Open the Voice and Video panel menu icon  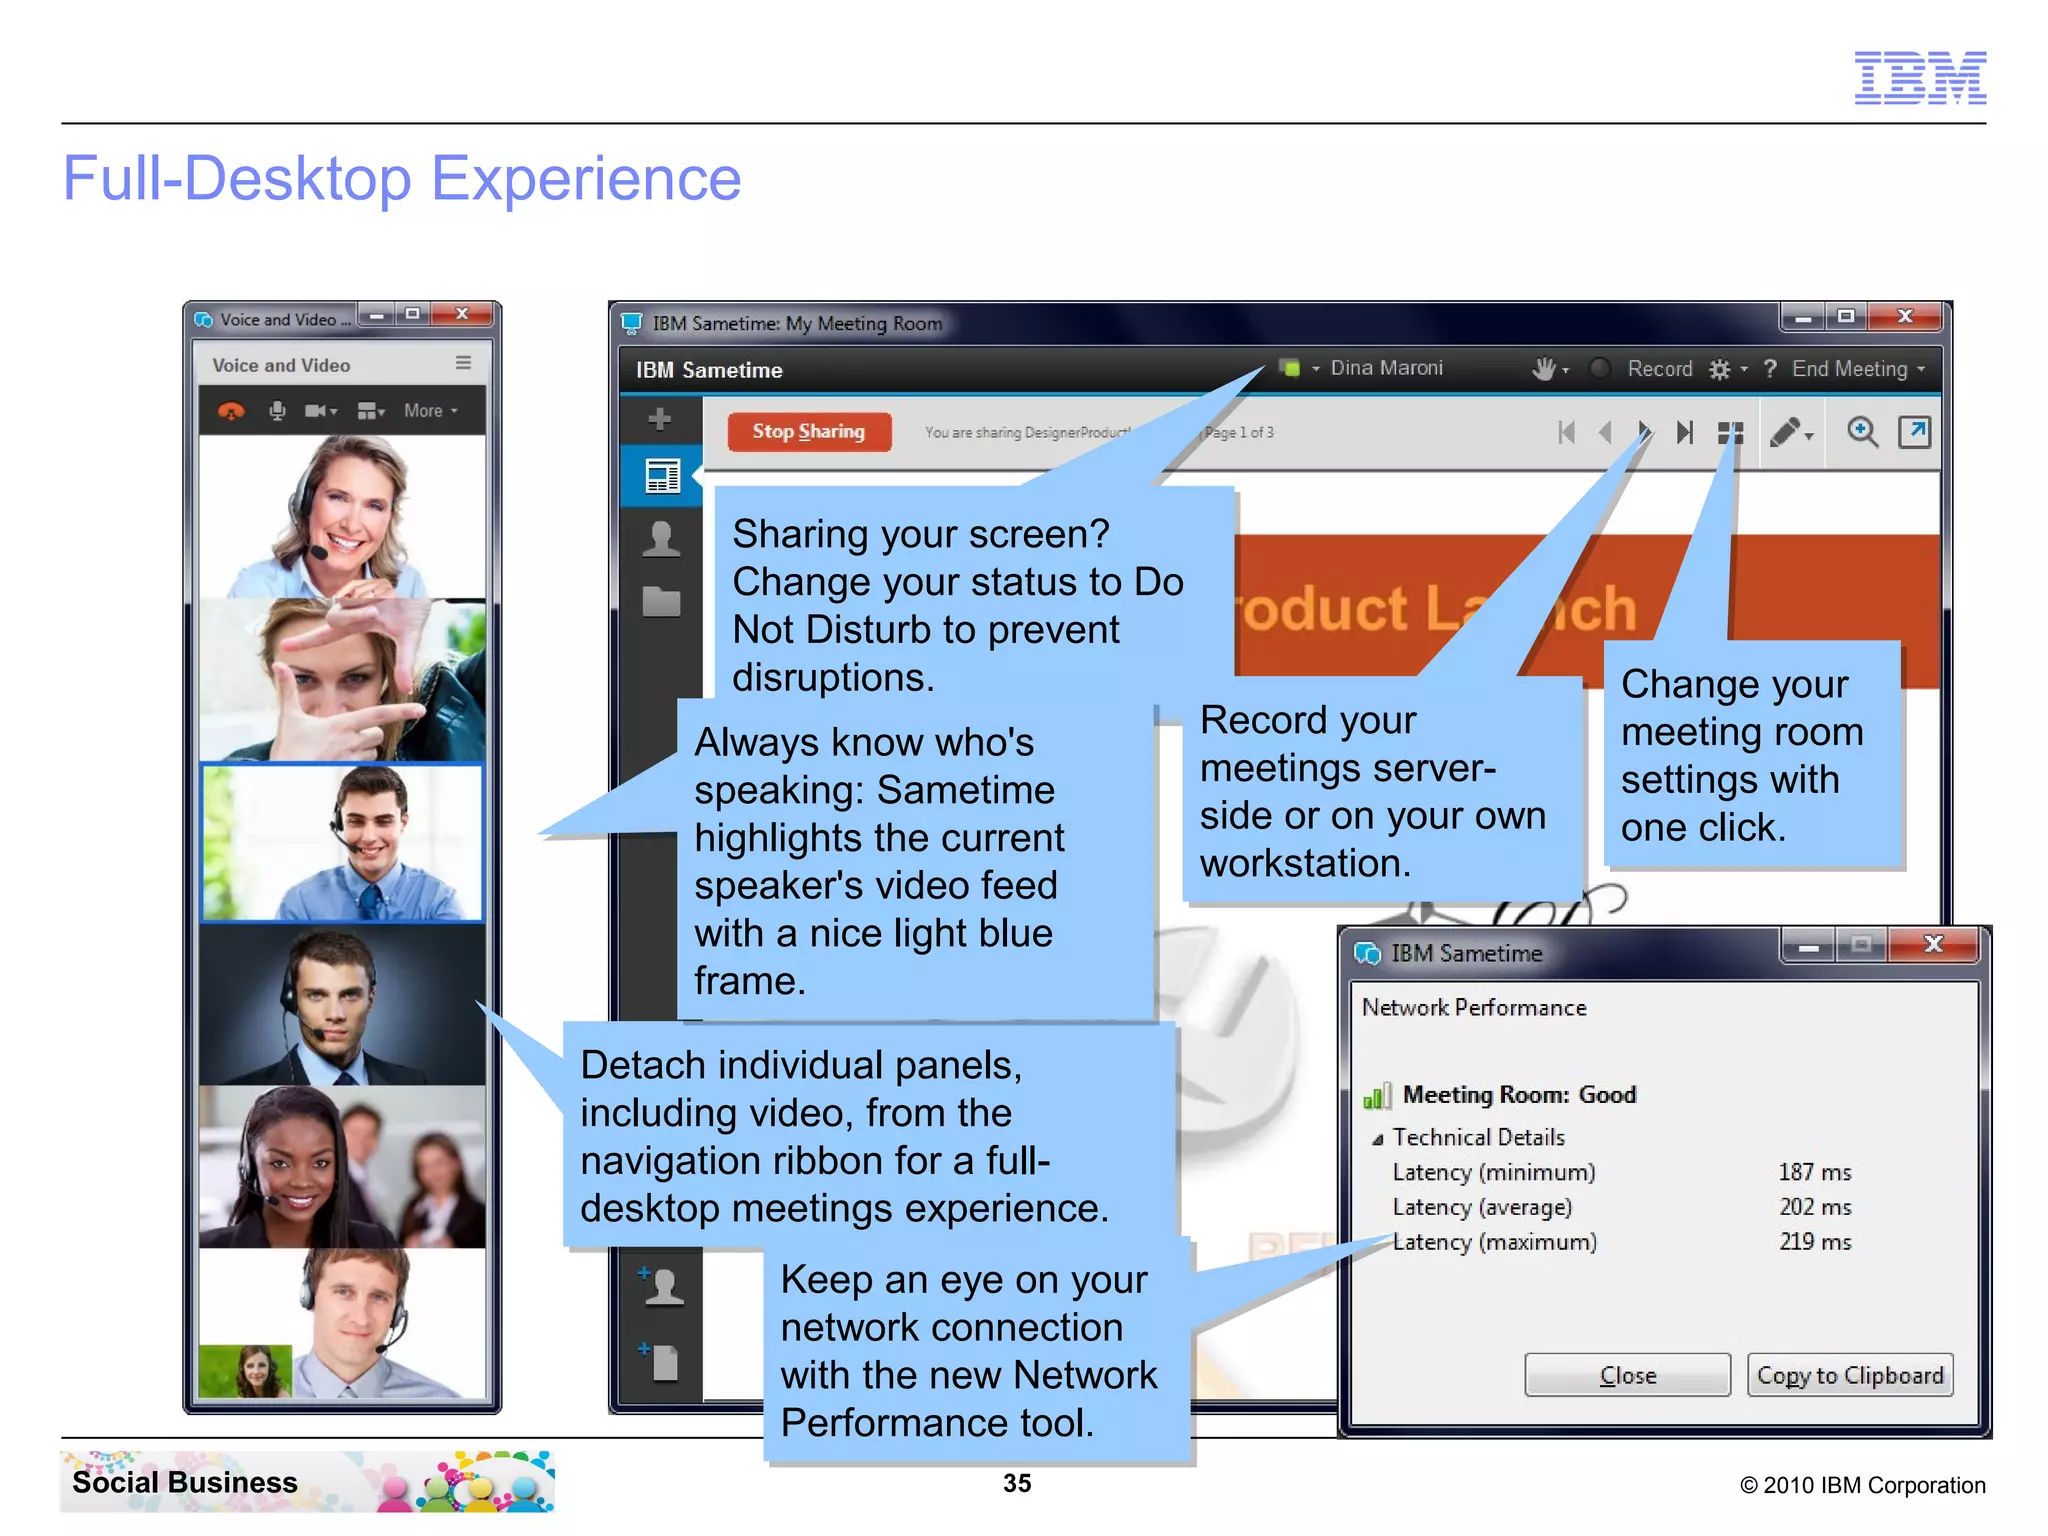click(463, 363)
